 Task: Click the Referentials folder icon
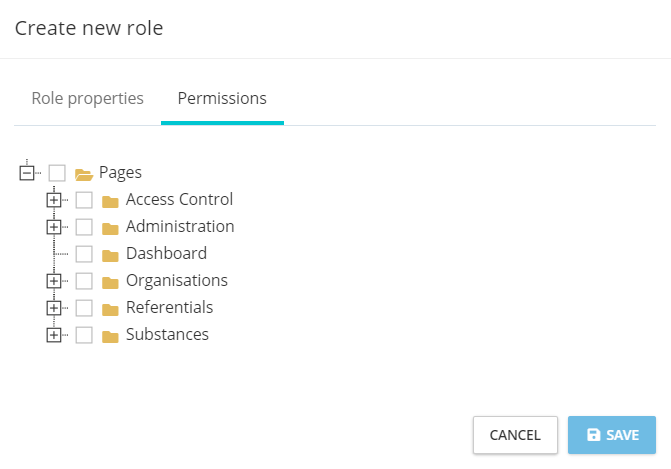coord(111,308)
